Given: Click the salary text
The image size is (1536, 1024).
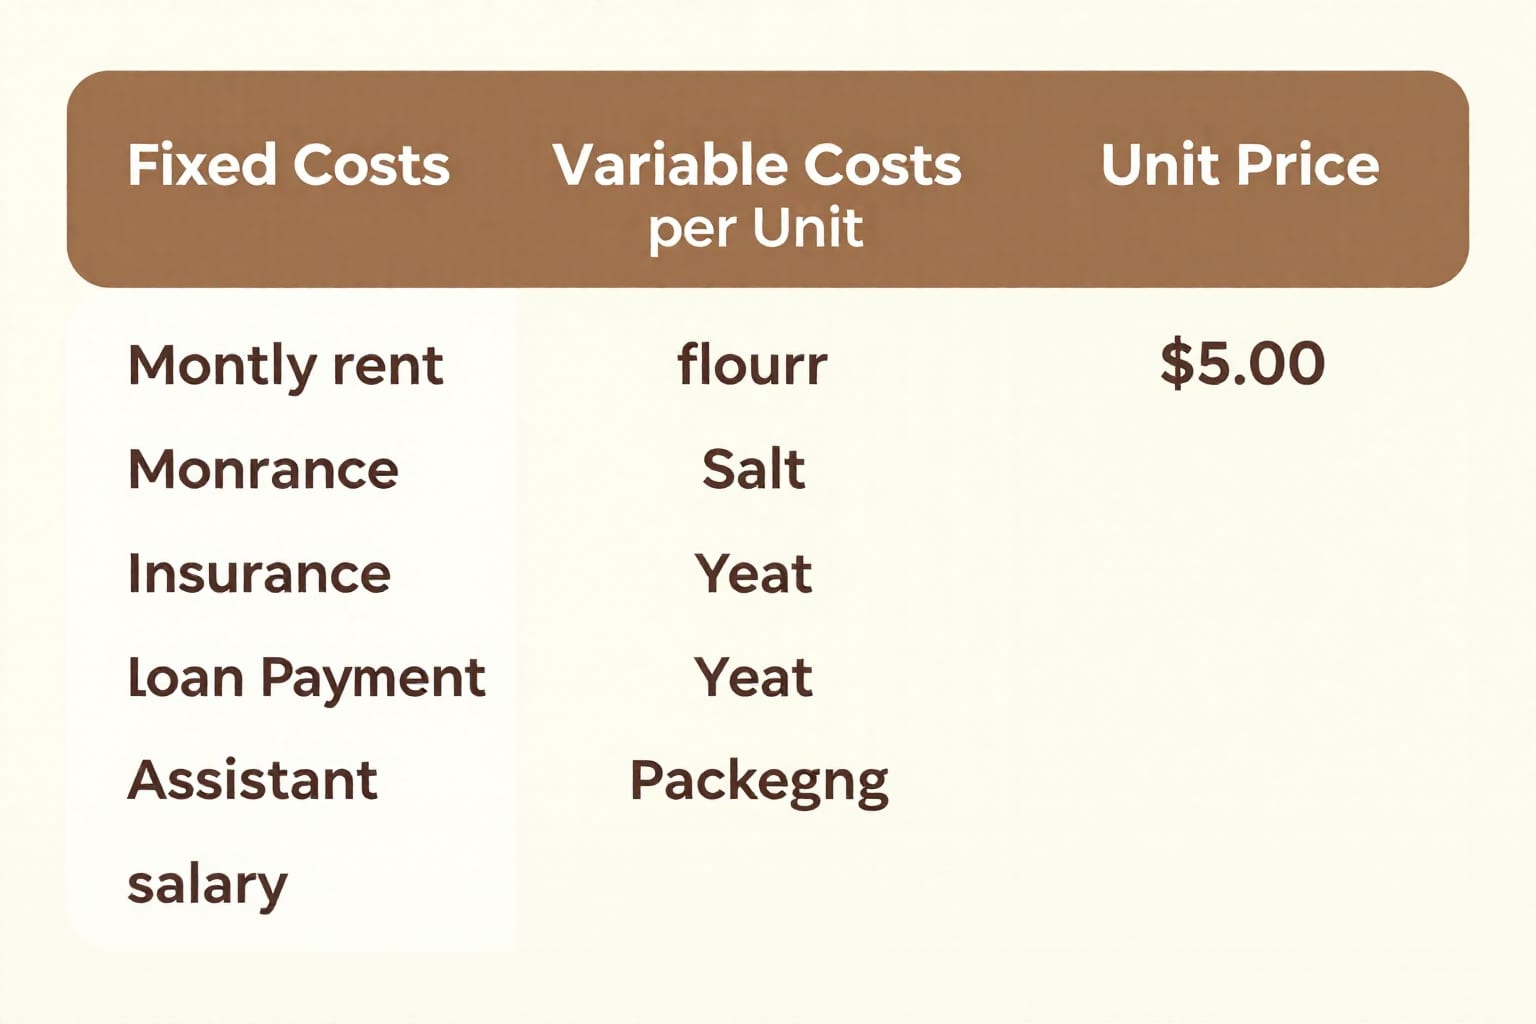Looking at the screenshot, I should click(207, 886).
